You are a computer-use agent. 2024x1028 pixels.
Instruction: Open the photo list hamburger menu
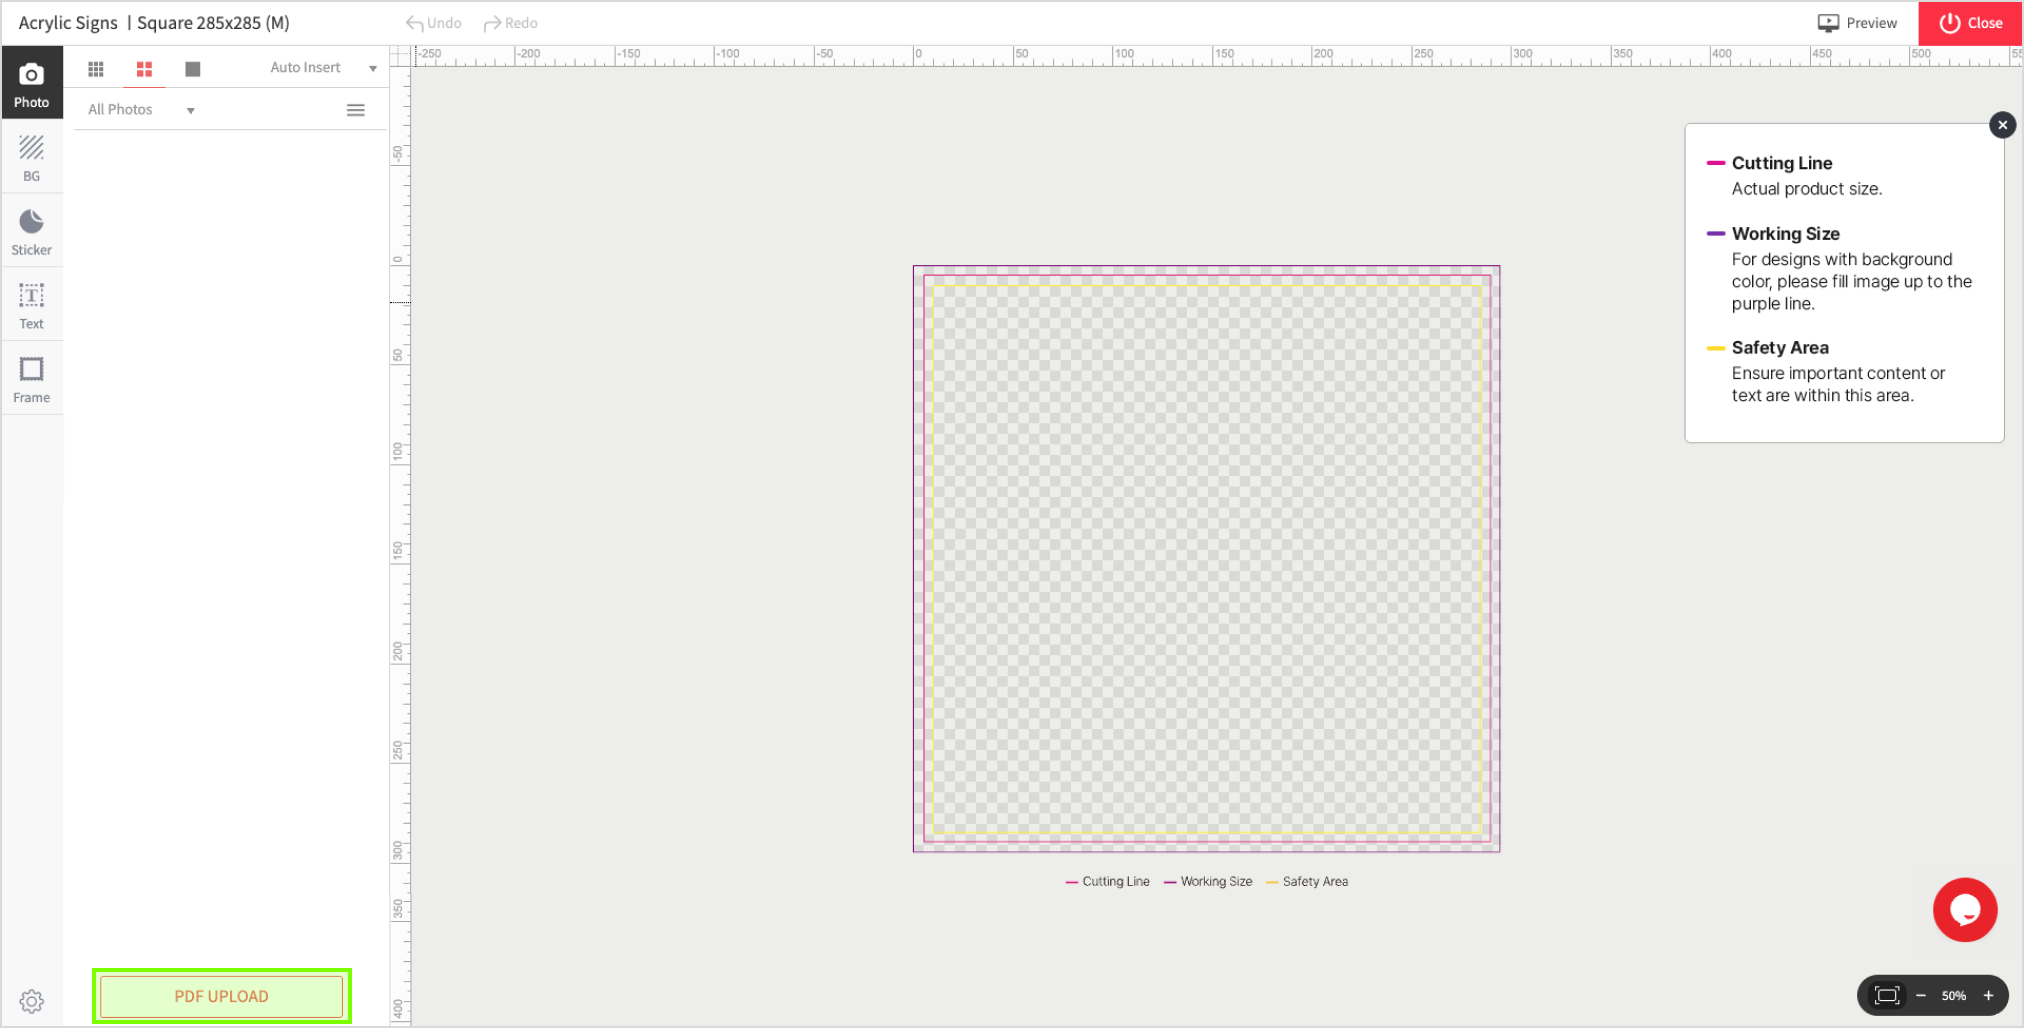(x=355, y=110)
